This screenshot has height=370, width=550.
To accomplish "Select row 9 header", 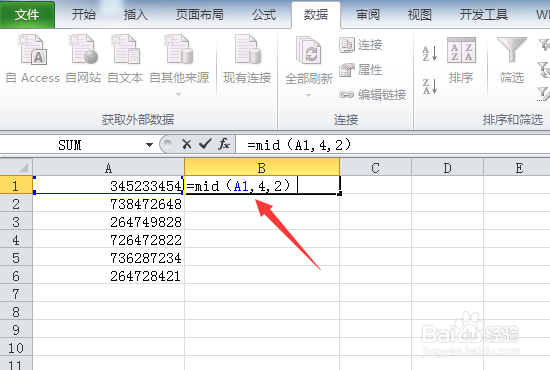I will (16, 329).
